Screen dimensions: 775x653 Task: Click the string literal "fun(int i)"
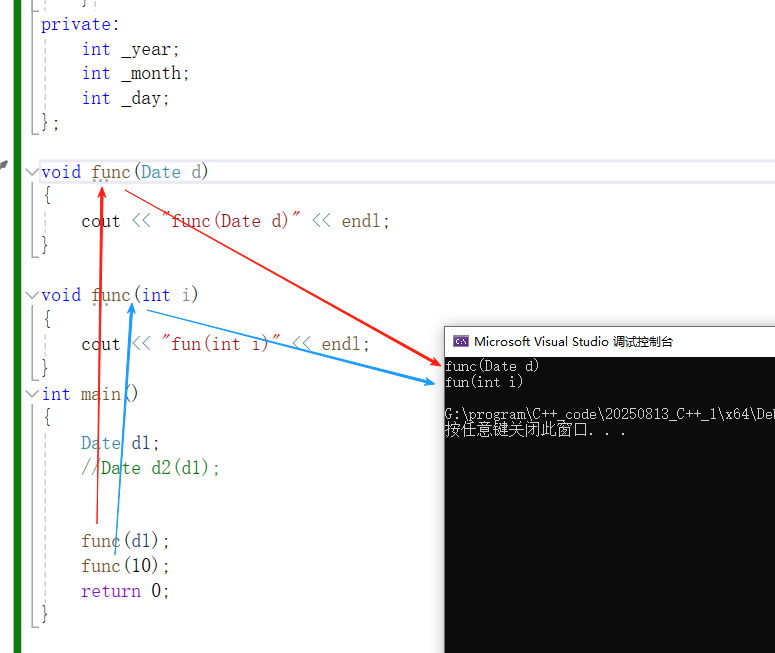(x=221, y=343)
